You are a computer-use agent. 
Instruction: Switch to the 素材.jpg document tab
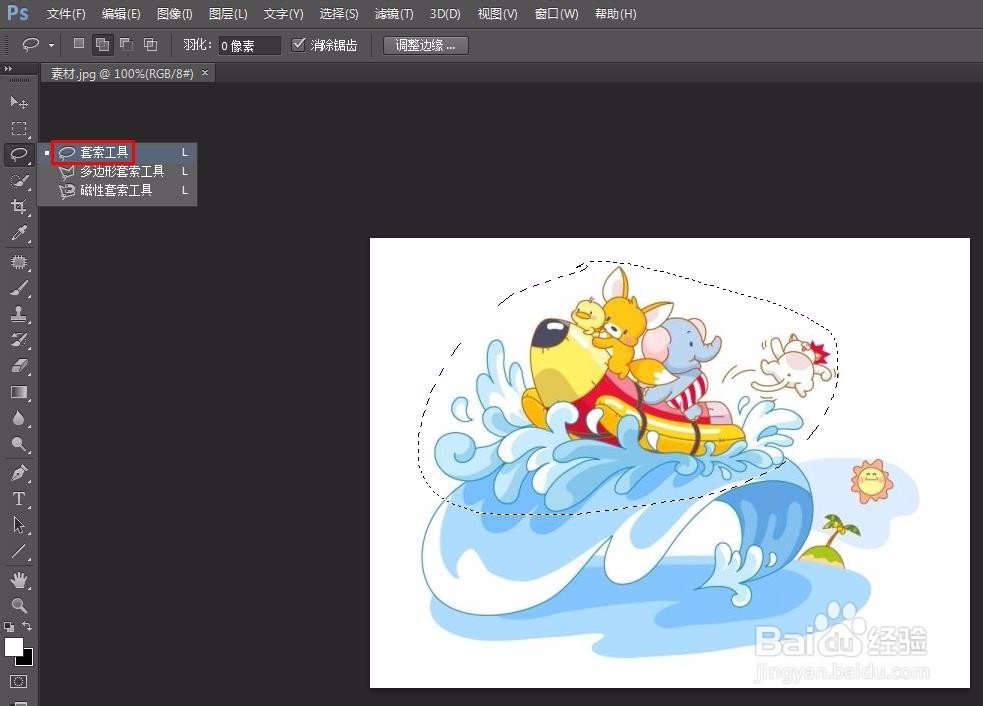pyautogui.click(x=122, y=73)
